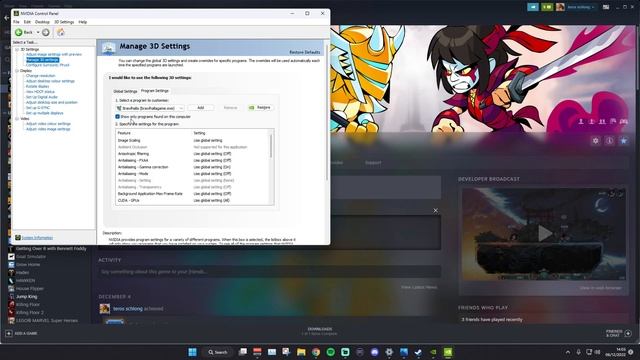Open Configure Surround, PhysX
The height and width of the screenshot is (360, 640).
pyautogui.click(x=48, y=65)
